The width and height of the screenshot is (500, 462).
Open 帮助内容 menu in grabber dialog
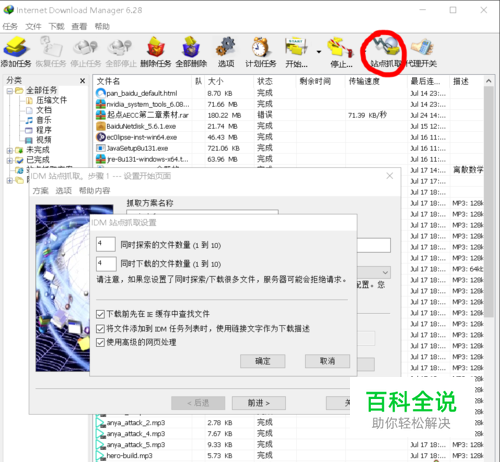point(94,191)
